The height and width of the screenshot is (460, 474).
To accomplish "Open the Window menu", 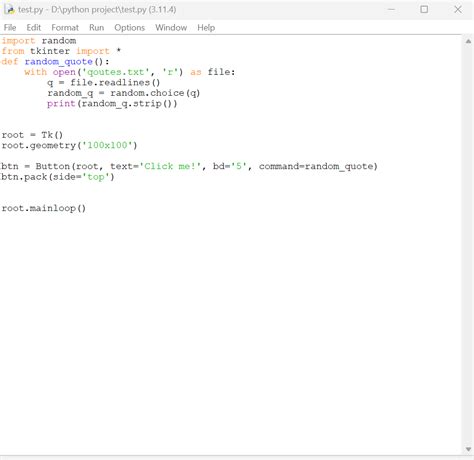I will coord(171,28).
